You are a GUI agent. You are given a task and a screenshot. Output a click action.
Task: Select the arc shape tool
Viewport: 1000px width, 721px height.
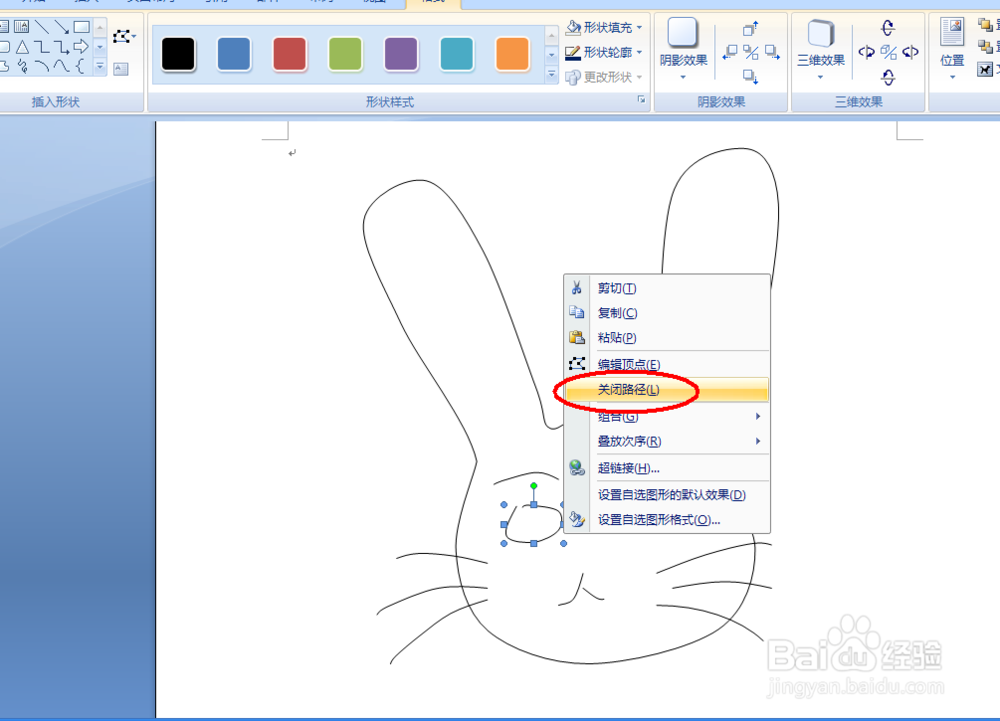coord(42,66)
